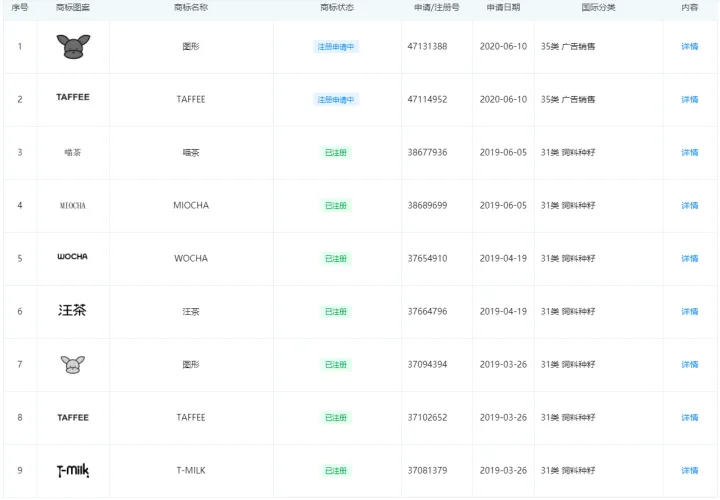The image size is (720, 500).
Task: Click trademark name WOCHA in name column
Action: (x=191, y=258)
